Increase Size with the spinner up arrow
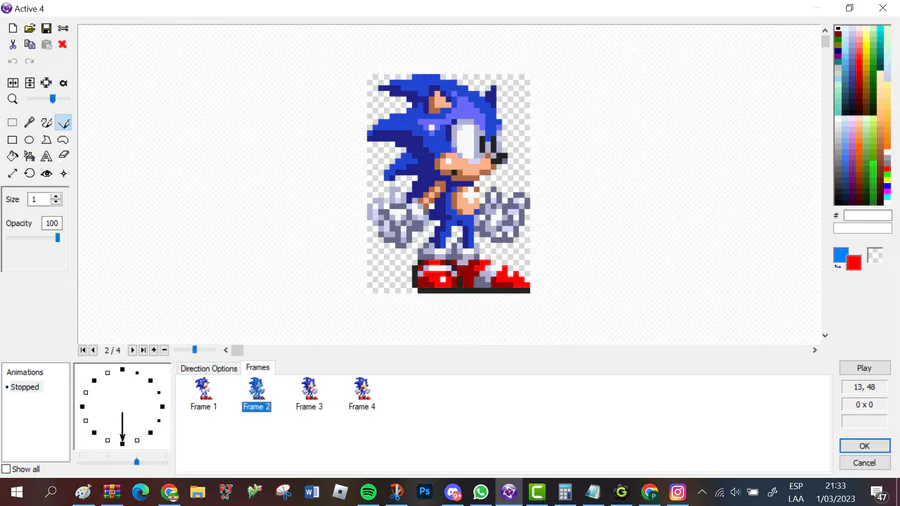900x506 pixels. coord(56,196)
